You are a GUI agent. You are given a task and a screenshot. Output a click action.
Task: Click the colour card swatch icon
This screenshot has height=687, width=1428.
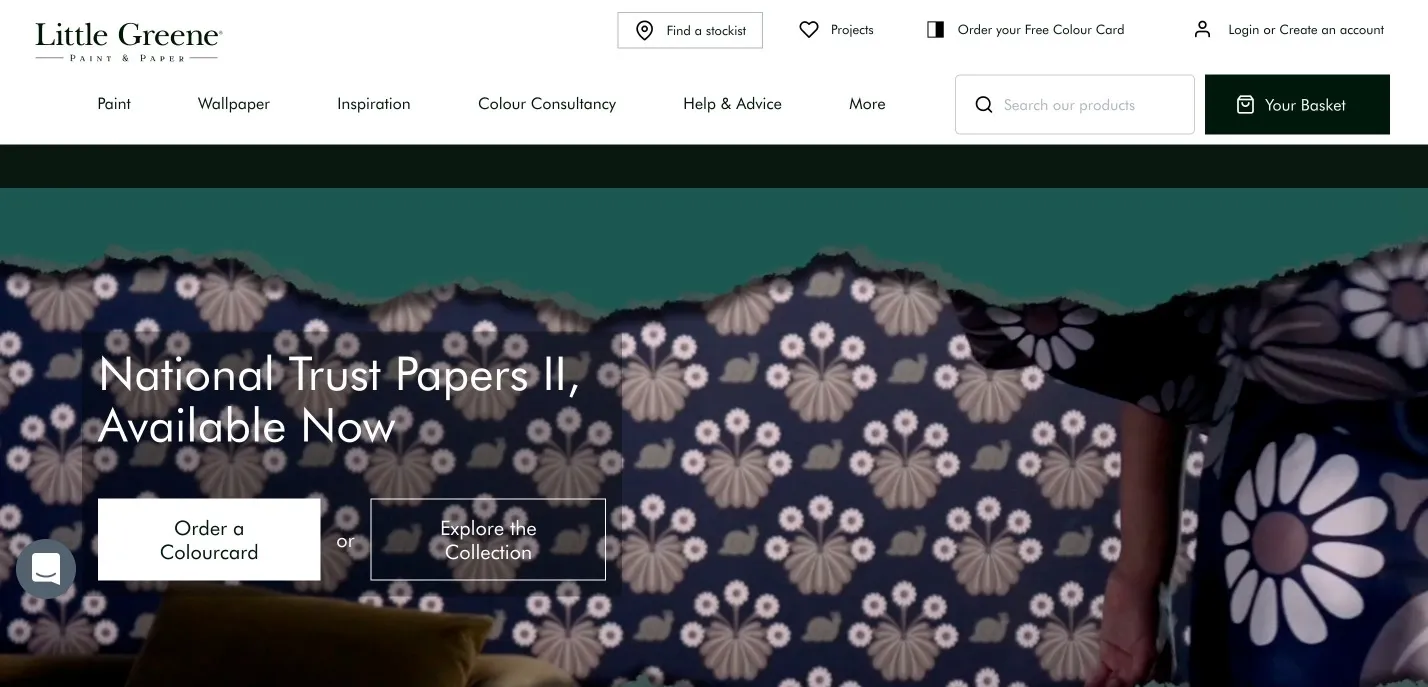(x=935, y=30)
